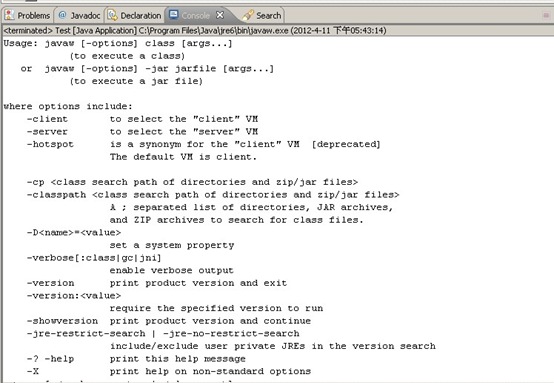
Task: Click the terminated Test Java Application header
Action: [195, 31]
